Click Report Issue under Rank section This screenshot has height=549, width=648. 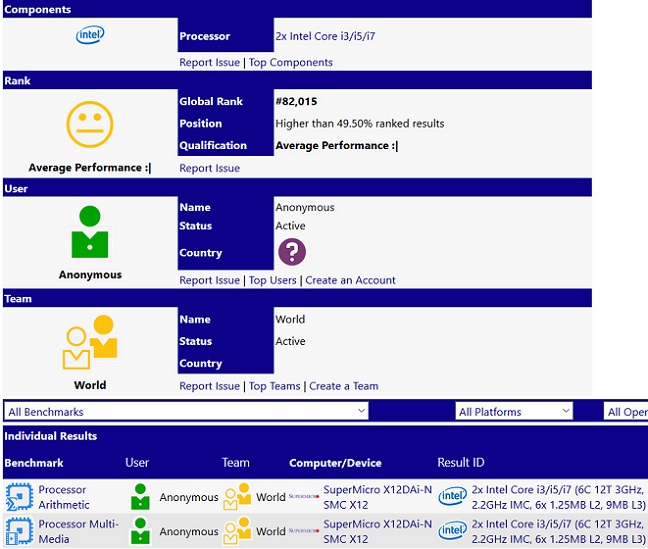coord(210,168)
